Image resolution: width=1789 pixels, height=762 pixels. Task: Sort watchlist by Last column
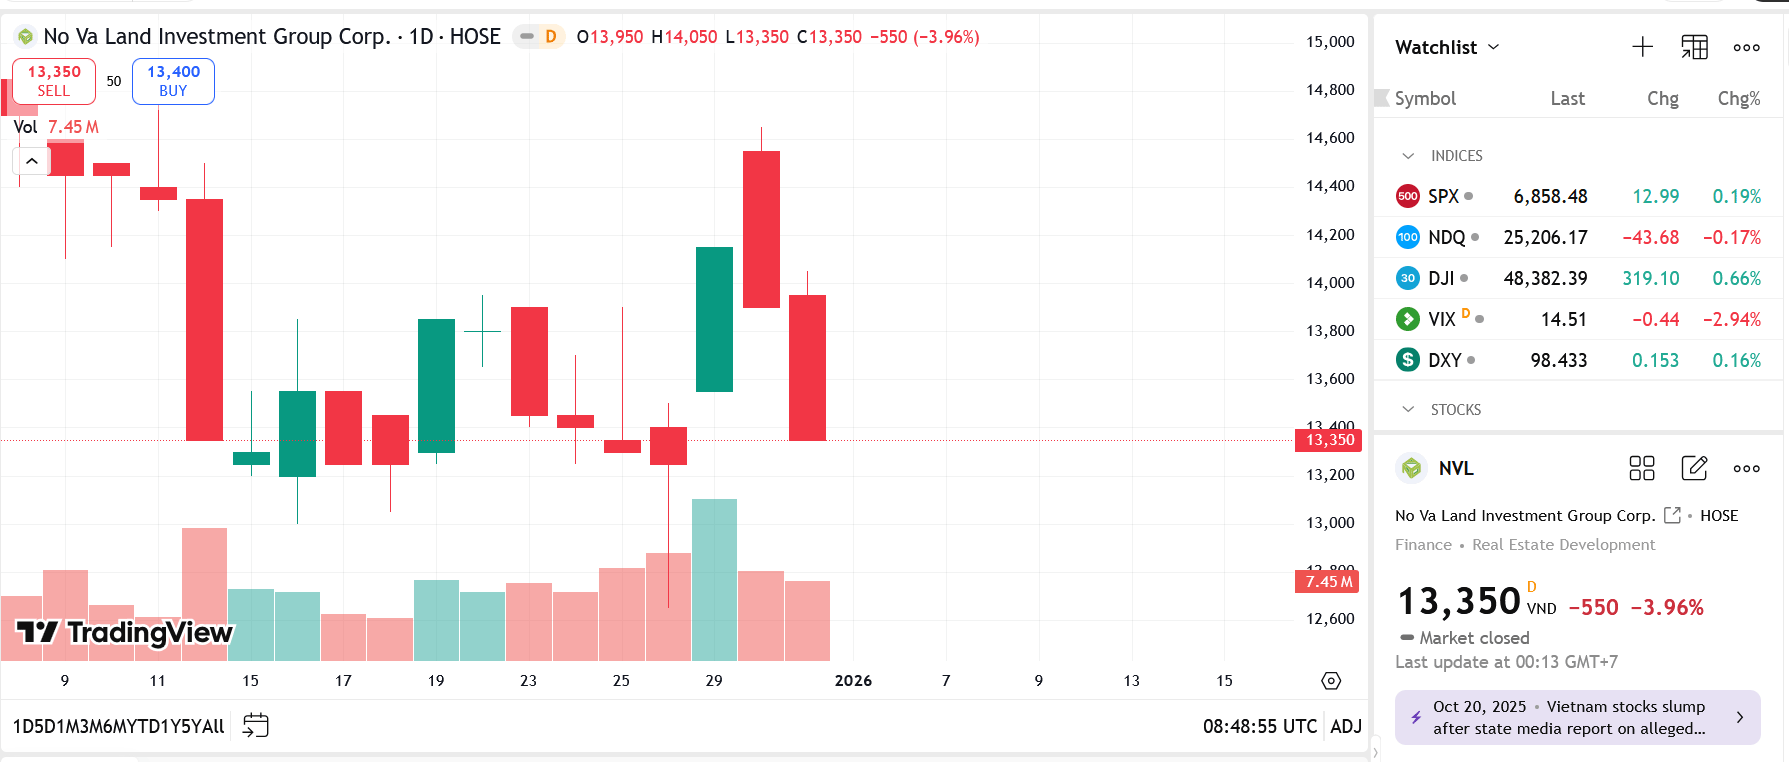point(1567,98)
